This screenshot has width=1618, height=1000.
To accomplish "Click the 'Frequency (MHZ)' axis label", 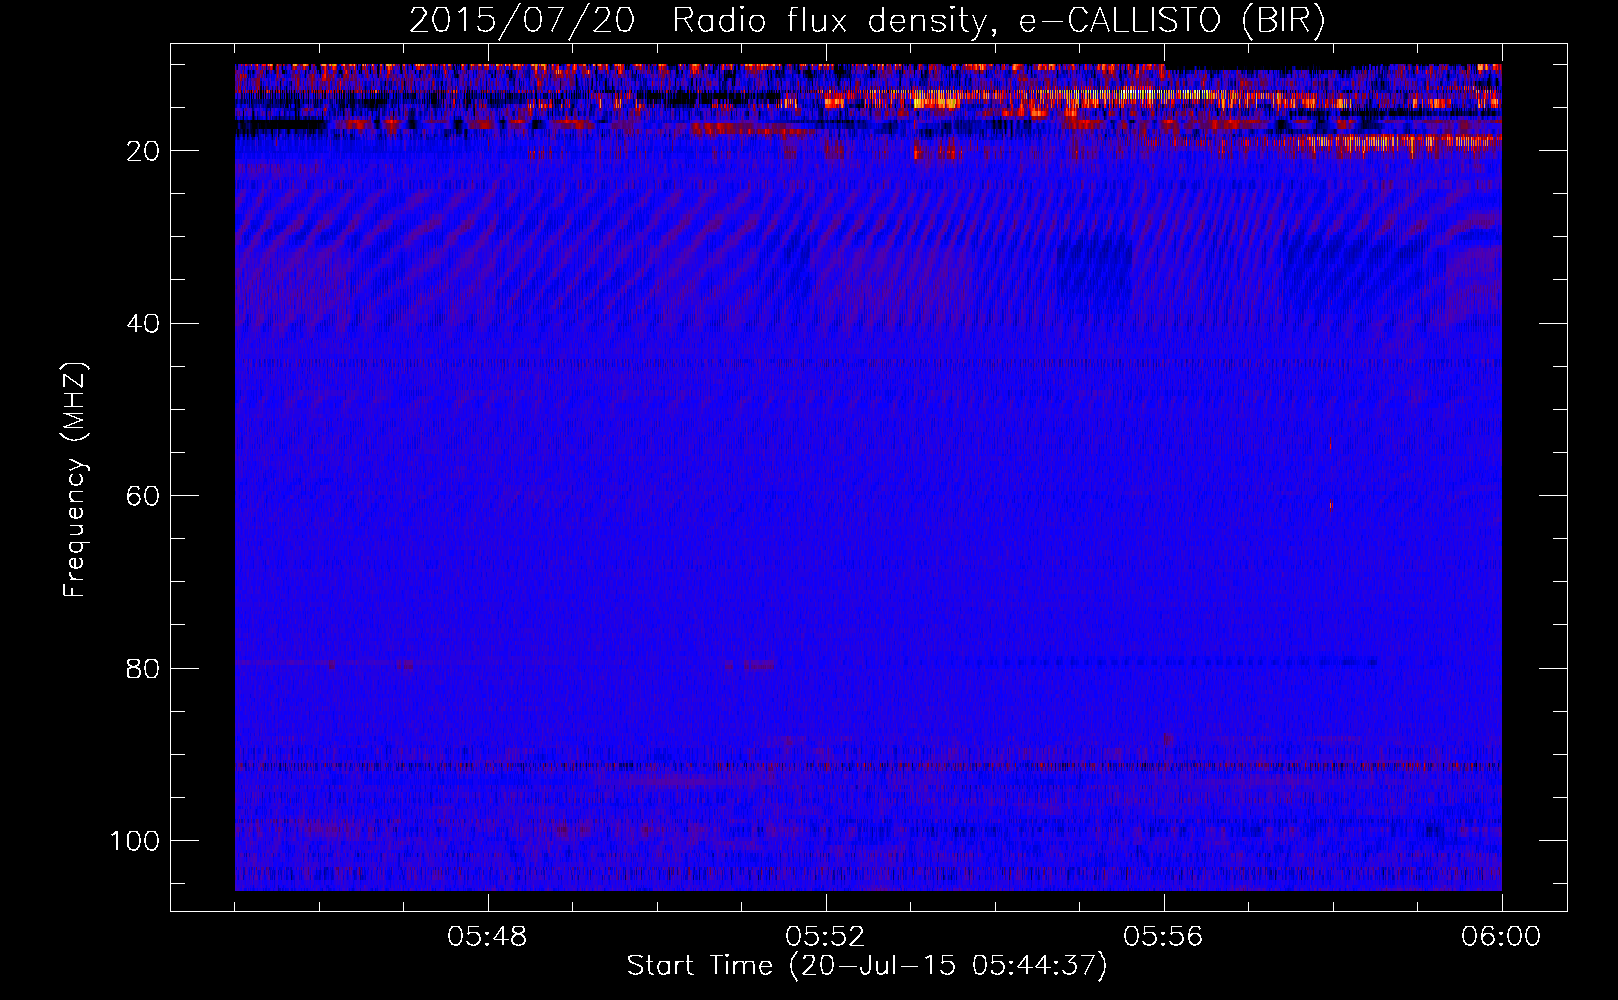I will [x=75, y=479].
